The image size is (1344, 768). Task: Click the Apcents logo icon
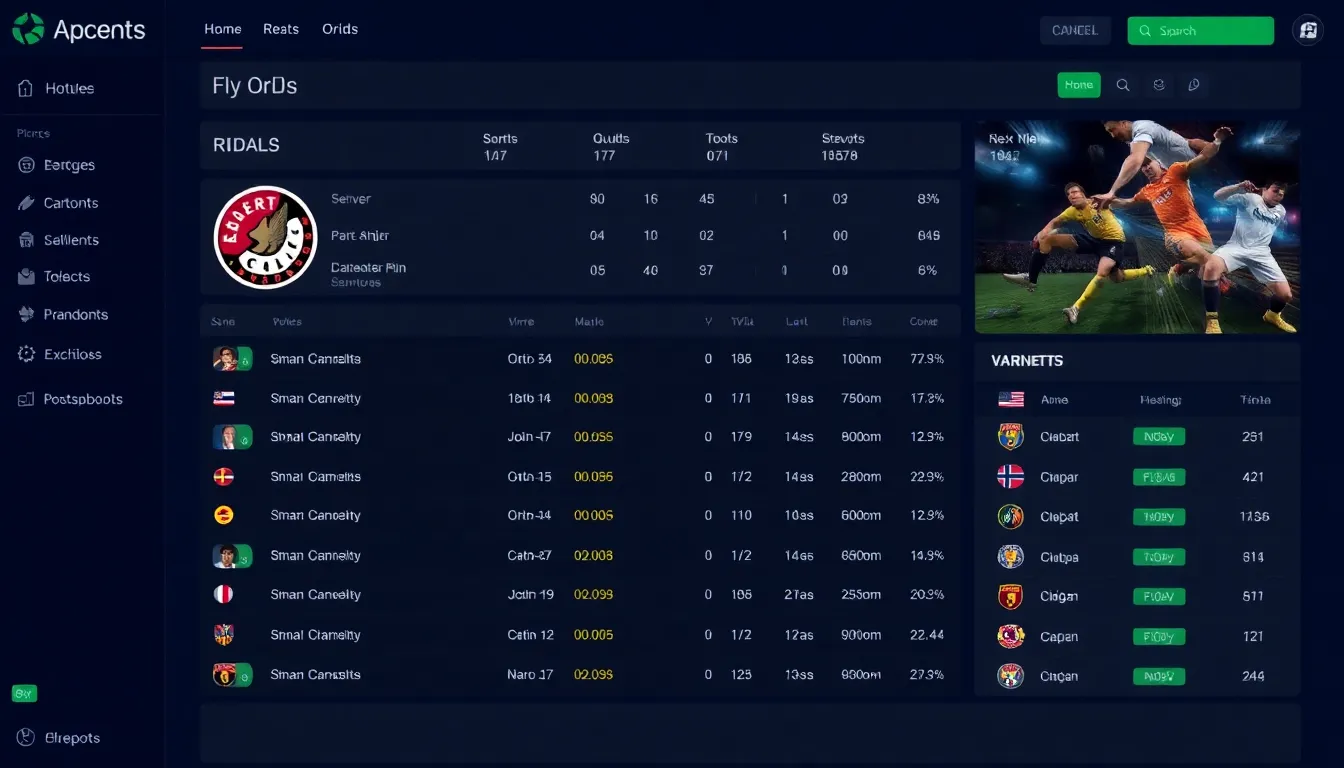coord(28,29)
